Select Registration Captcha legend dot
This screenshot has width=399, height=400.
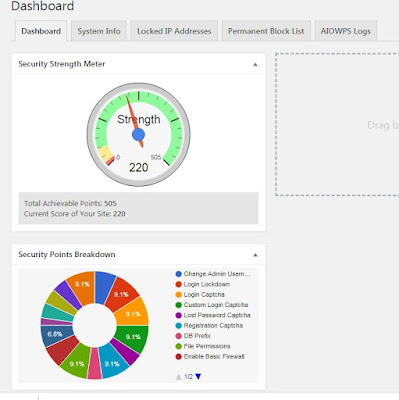[179, 326]
